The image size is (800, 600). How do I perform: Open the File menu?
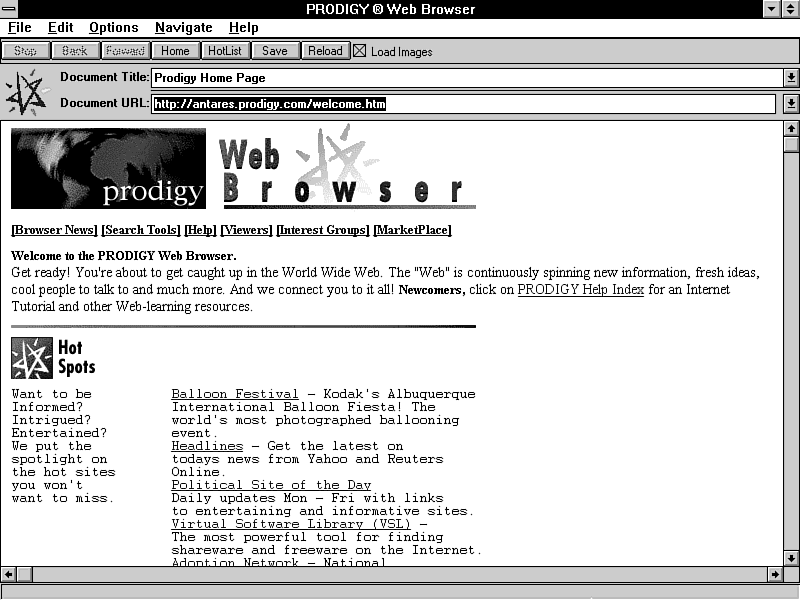click(x=19, y=28)
